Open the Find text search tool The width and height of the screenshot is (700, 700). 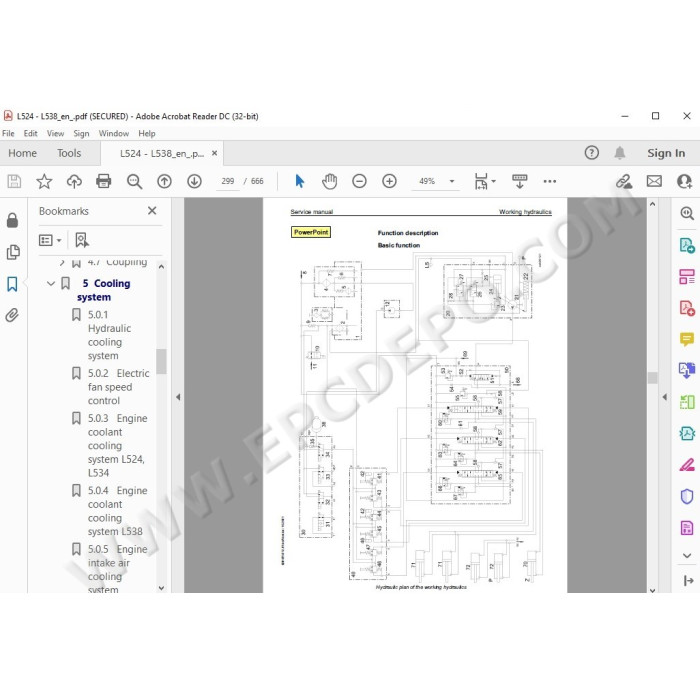(x=134, y=181)
